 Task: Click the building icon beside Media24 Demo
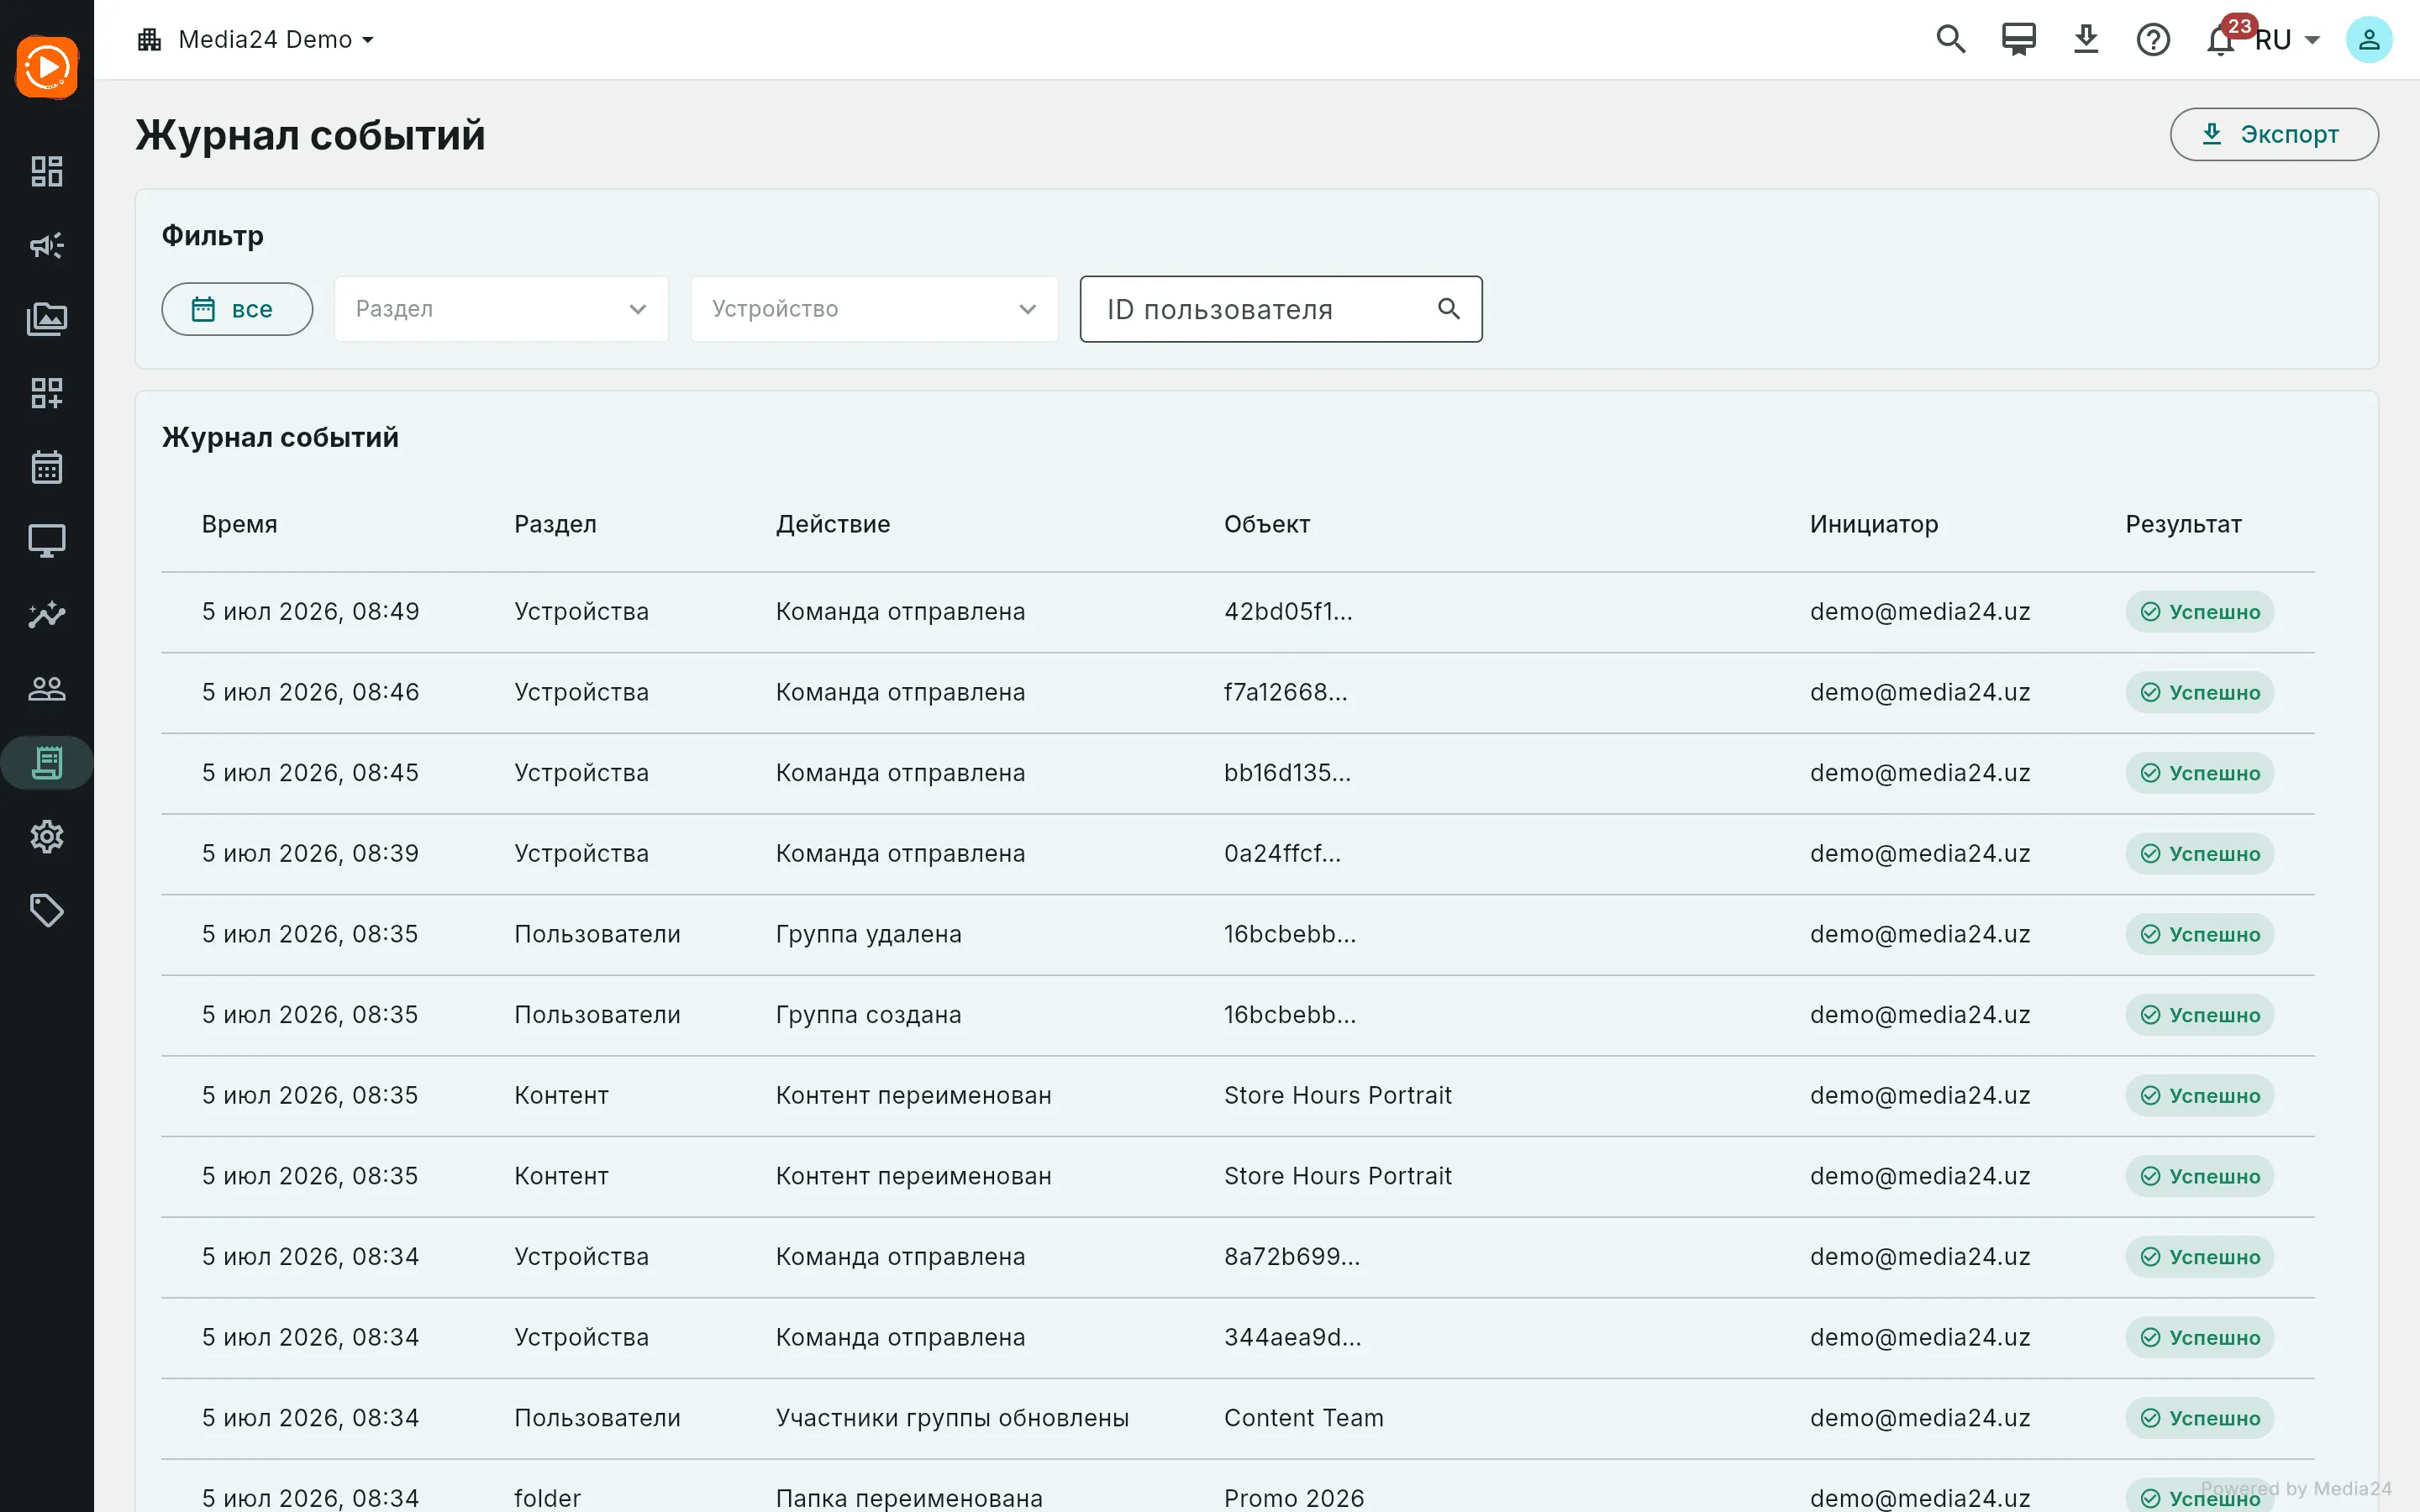[x=150, y=40]
